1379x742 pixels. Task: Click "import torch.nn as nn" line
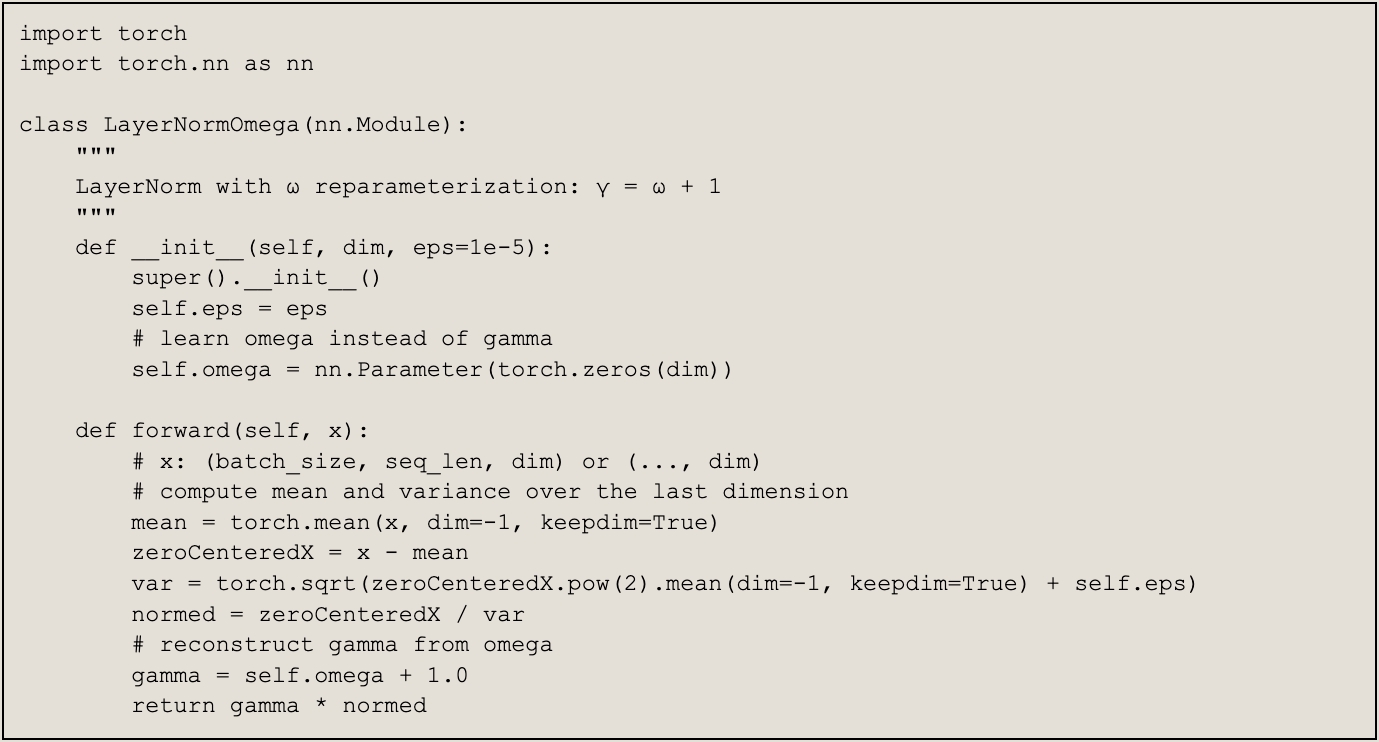coord(166,64)
